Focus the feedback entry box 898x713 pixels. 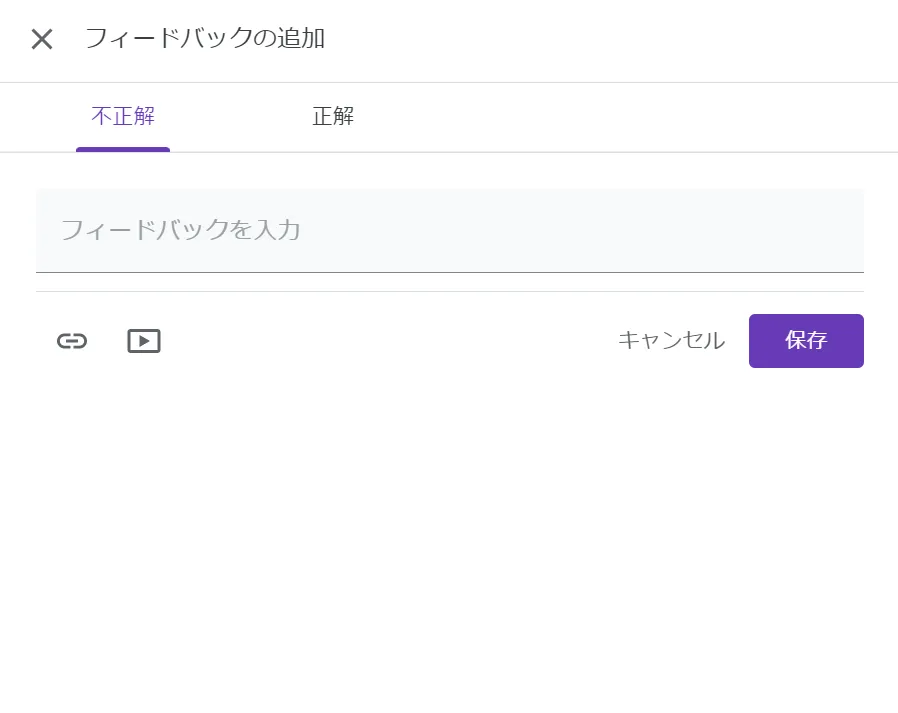pyautogui.click(x=449, y=230)
